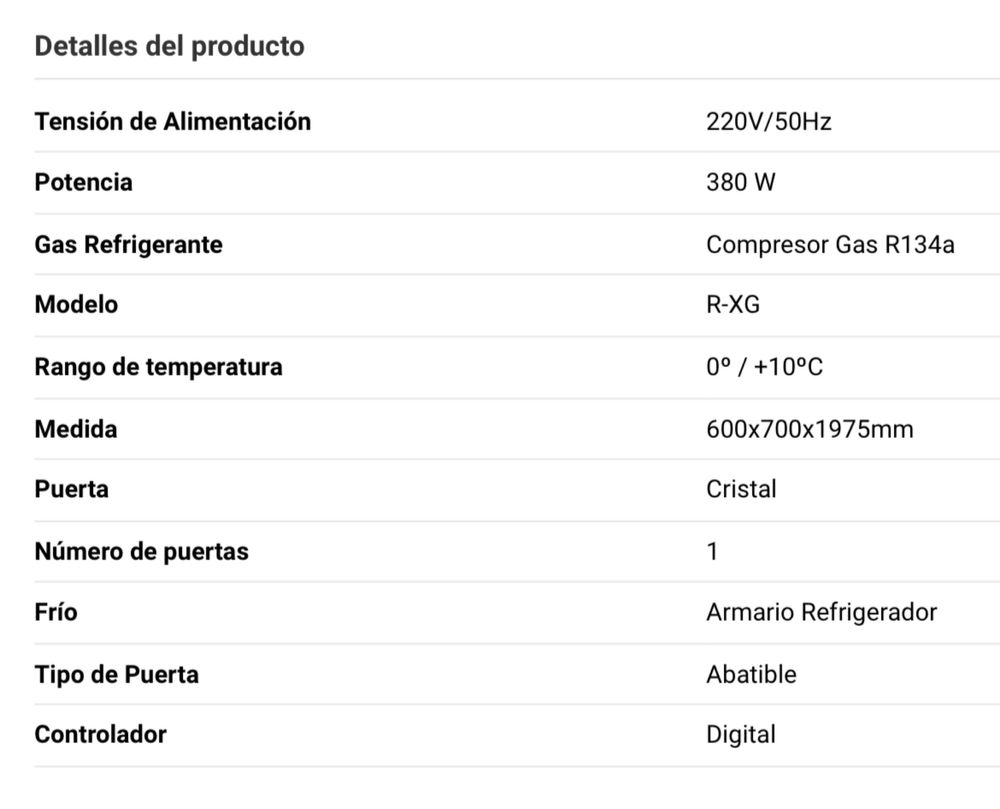Select the 'Rango de temperatura' label
This screenshot has width=1000, height=809.
pyautogui.click(x=158, y=367)
